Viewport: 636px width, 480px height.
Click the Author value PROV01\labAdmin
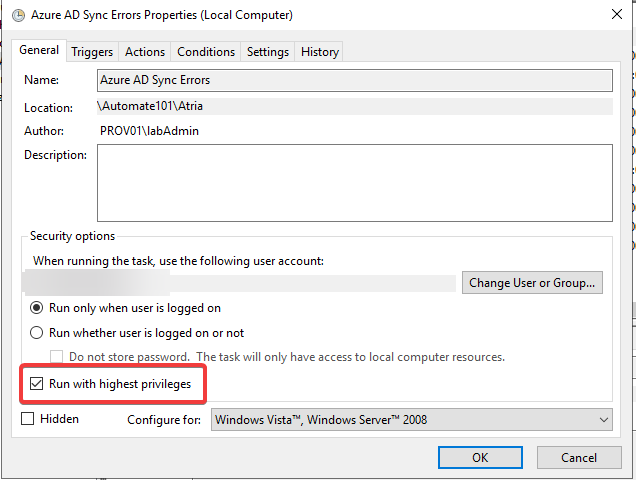[x=149, y=131]
